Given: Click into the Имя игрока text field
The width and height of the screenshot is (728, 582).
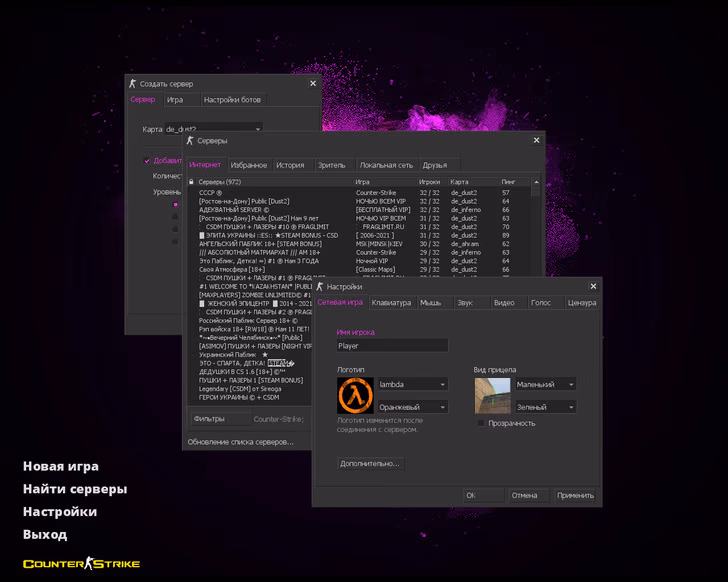Looking at the screenshot, I should click(x=392, y=346).
